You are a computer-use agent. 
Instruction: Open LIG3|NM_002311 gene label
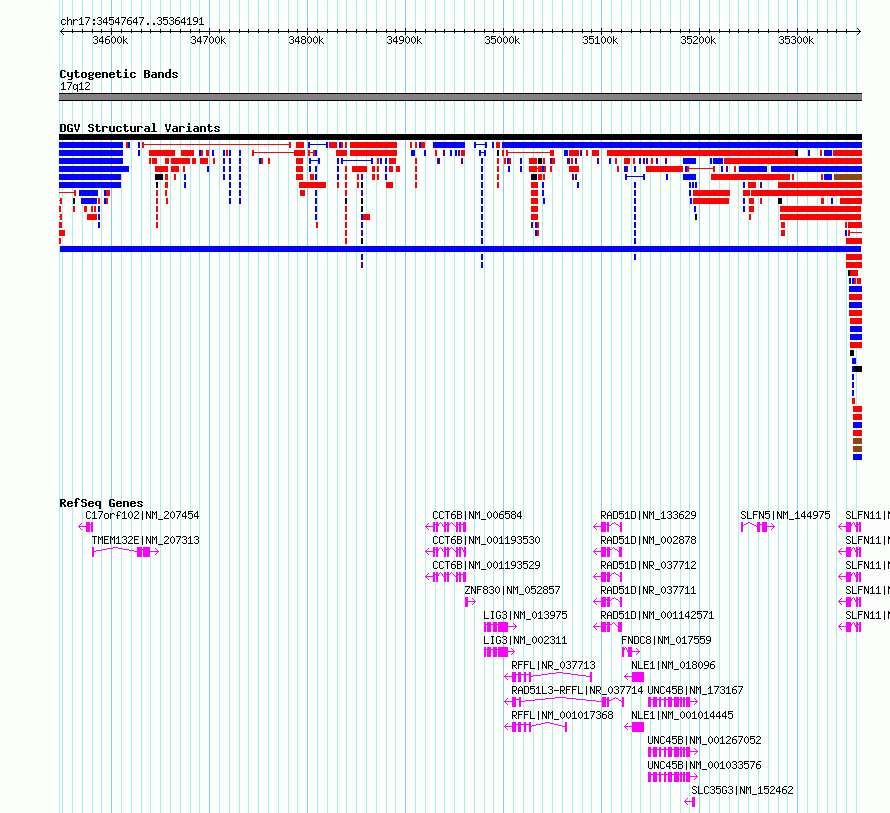coord(526,640)
